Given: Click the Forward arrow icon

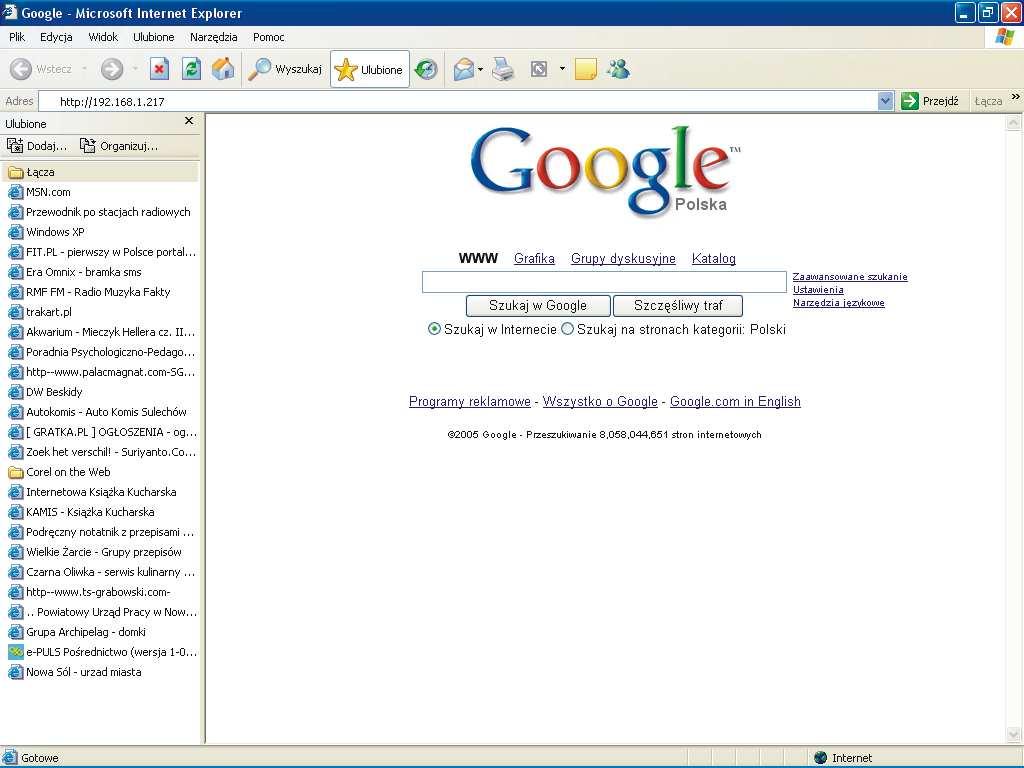Looking at the screenshot, I should [112, 69].
